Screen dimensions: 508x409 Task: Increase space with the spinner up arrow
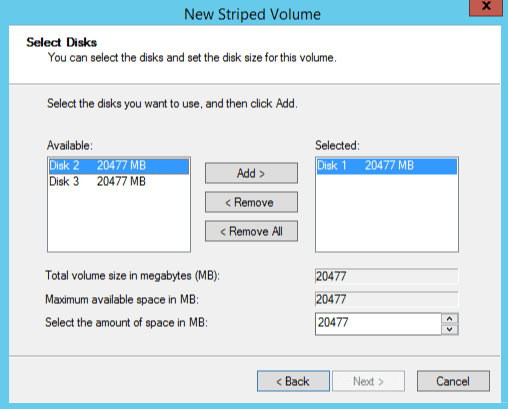coord(450,319)
